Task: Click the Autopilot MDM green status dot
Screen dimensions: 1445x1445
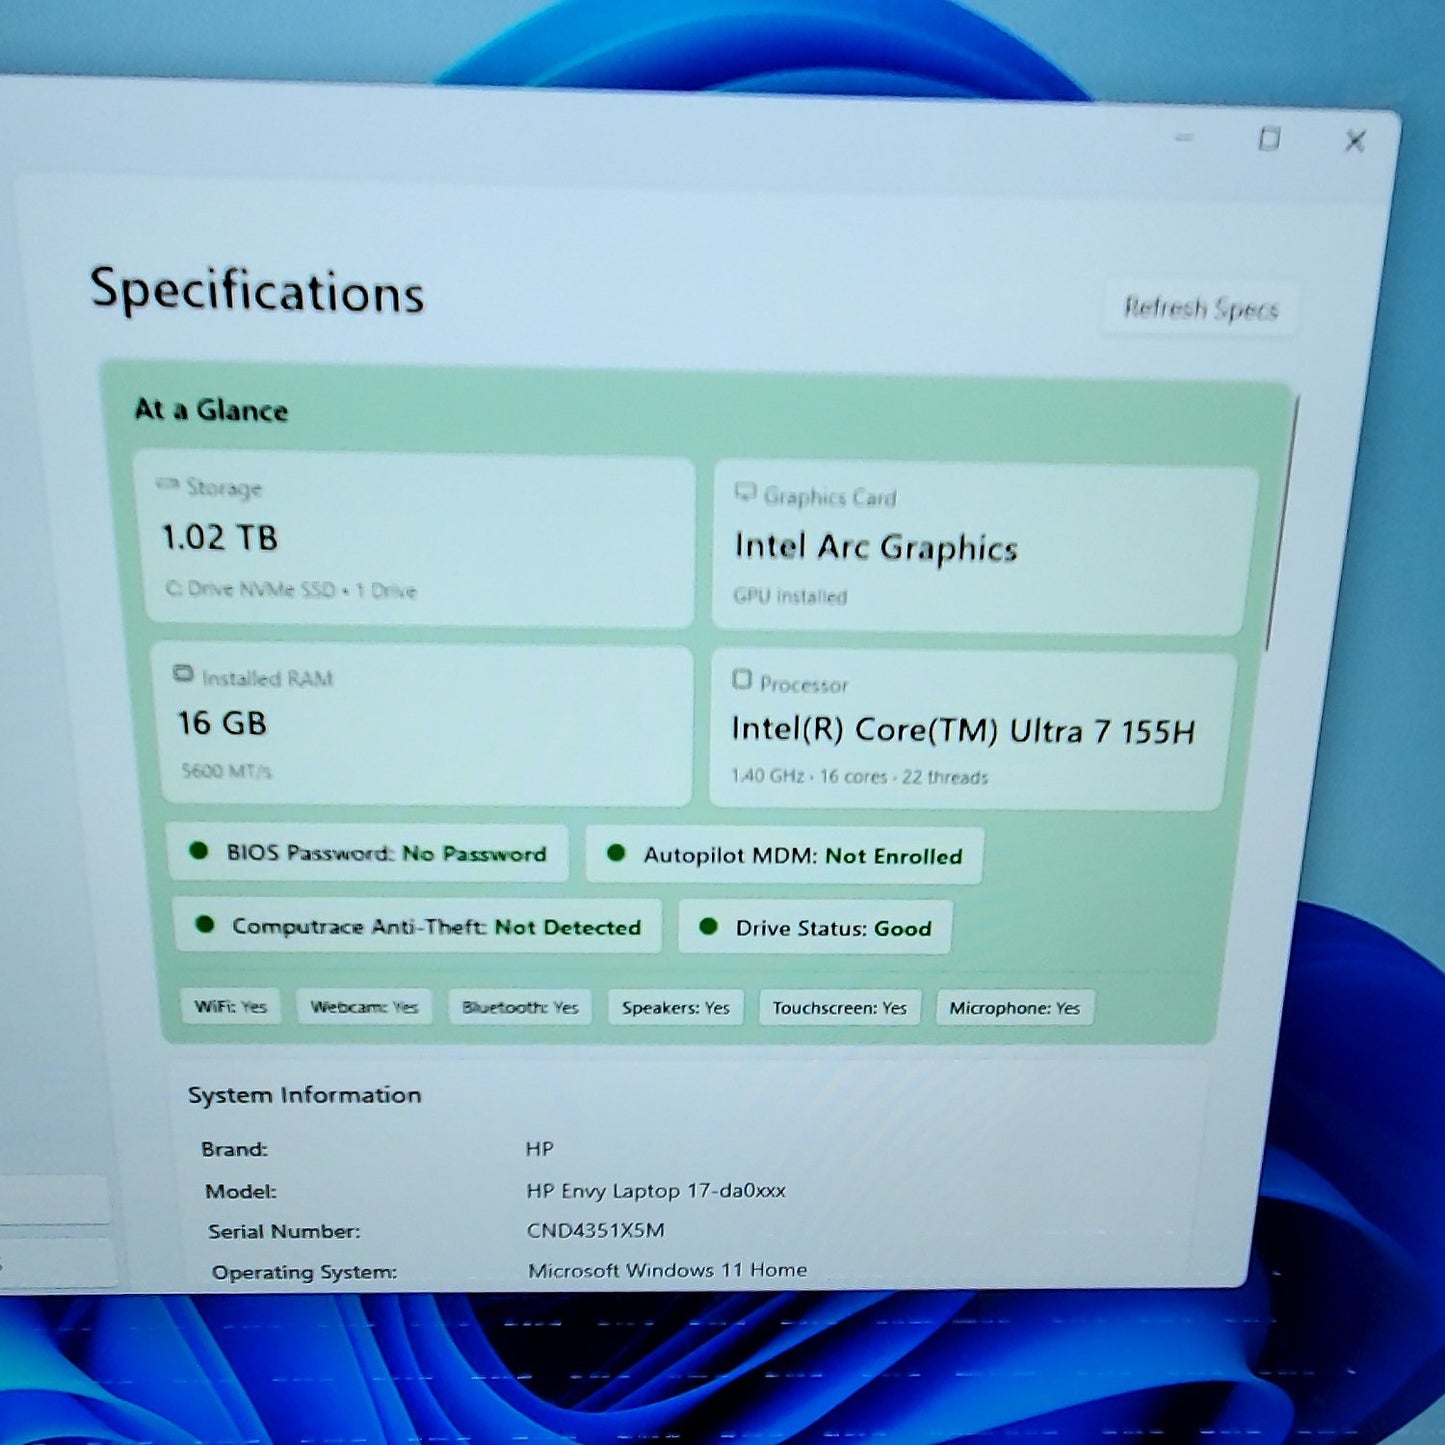Action: pyautogui.click(x=616, y=853)
